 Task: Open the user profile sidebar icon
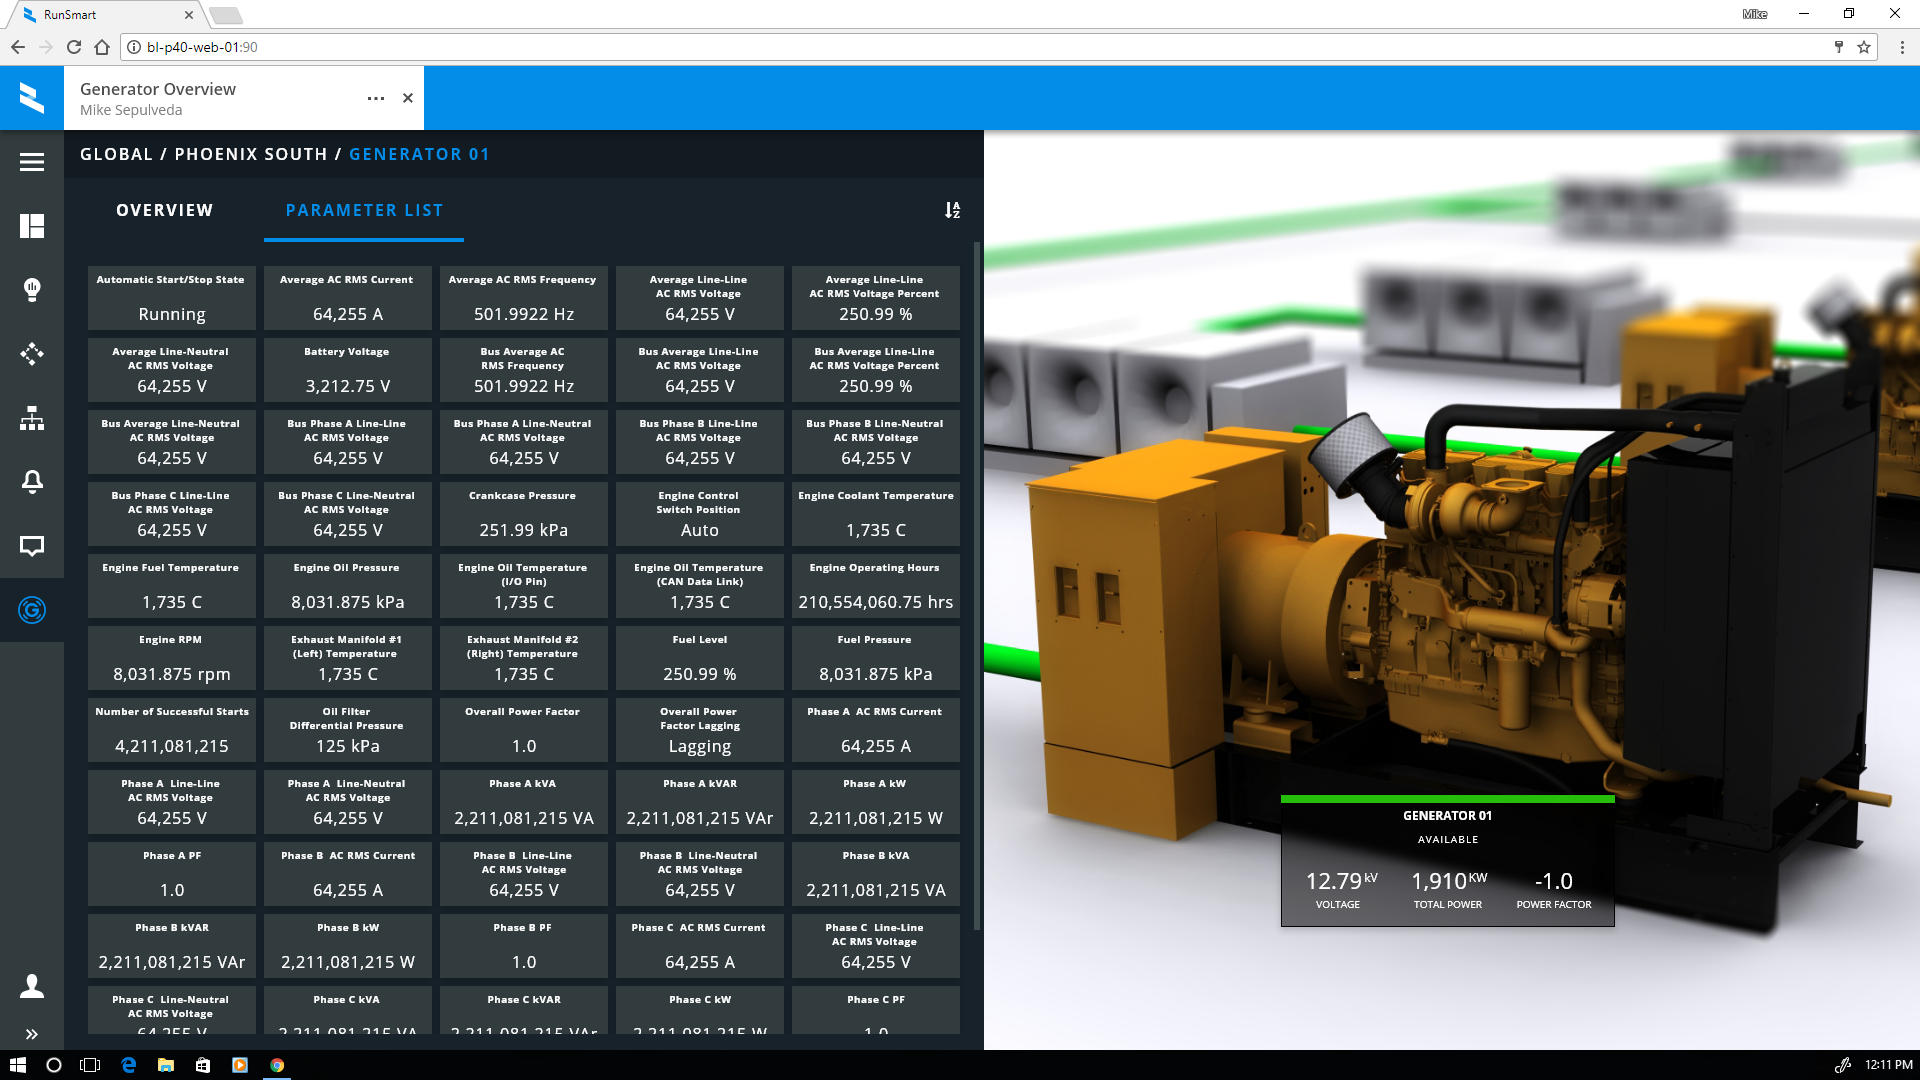[32, 986]
